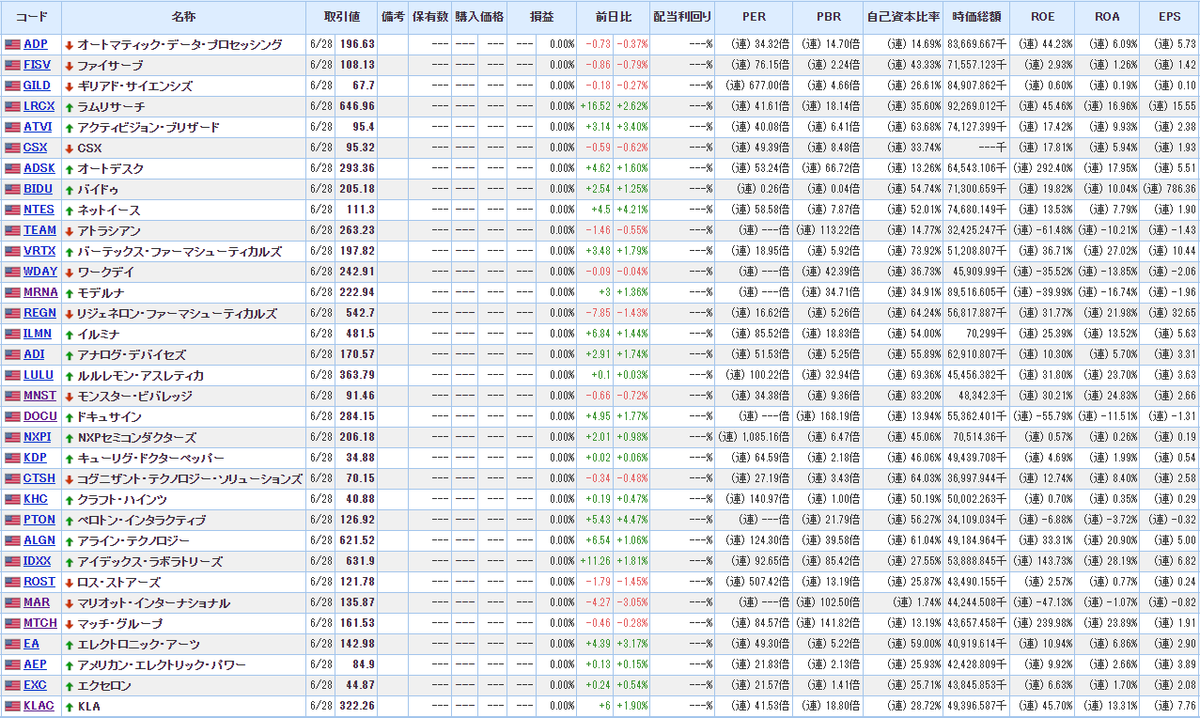
Task: Open the ADP ticker link
Action: pos(35,44)
